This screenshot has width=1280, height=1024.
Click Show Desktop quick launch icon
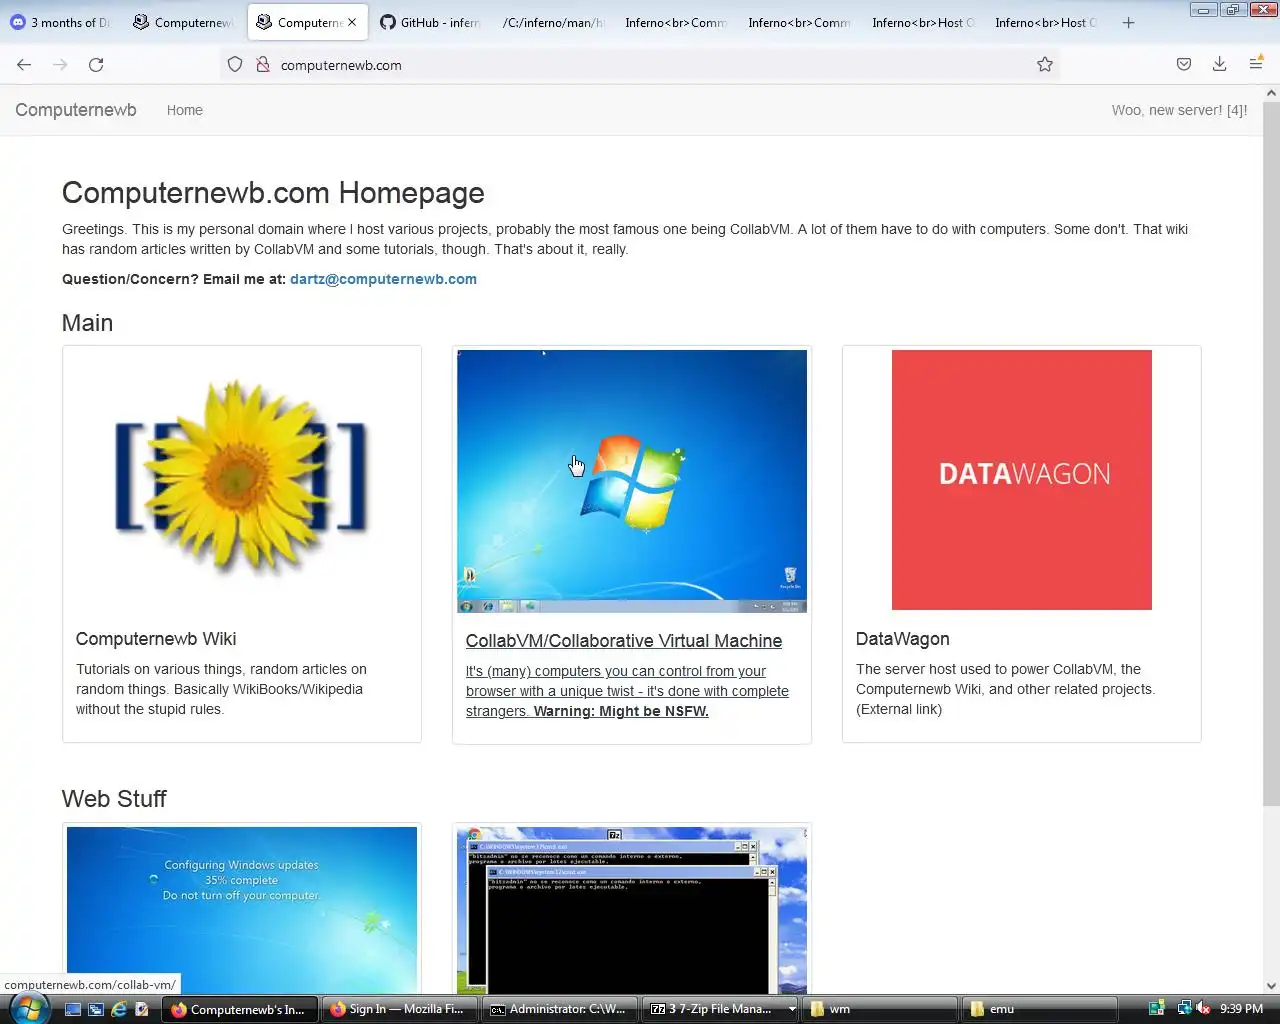click(x=73, y=1009)
